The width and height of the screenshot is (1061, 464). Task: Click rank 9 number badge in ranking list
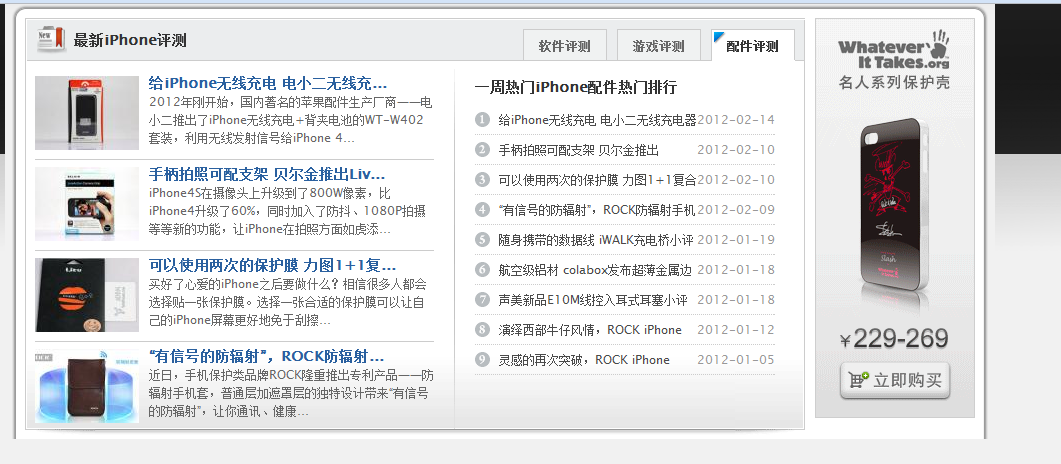(x=482, y=359)
